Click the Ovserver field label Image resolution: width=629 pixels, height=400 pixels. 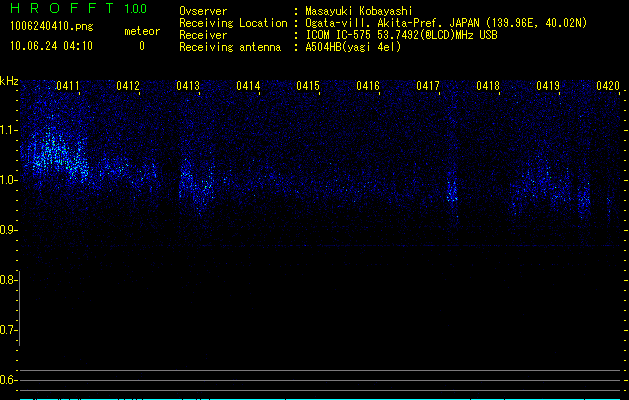(x=203, y=11)
